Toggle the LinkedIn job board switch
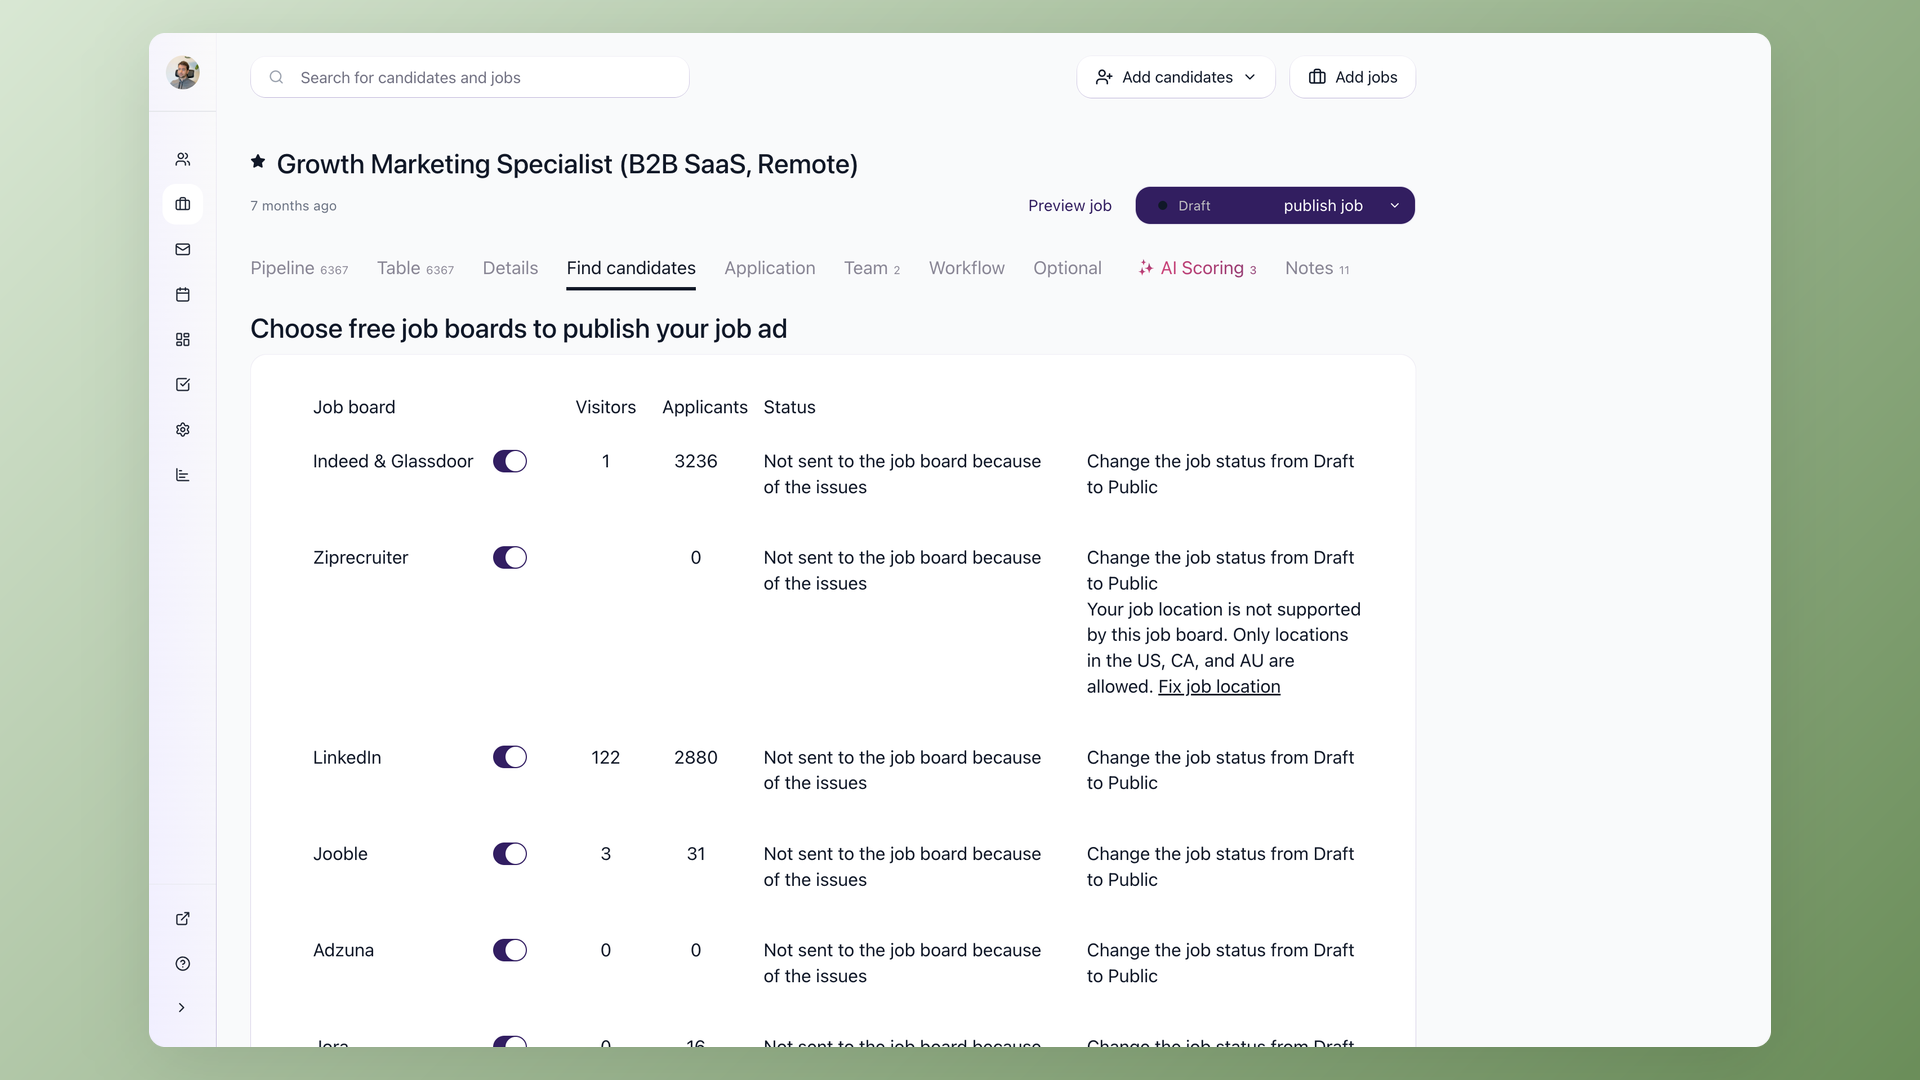Image resolution: width=1920 pixels, height=1080 pixels. pyautogui.click(x=510, y=757)
